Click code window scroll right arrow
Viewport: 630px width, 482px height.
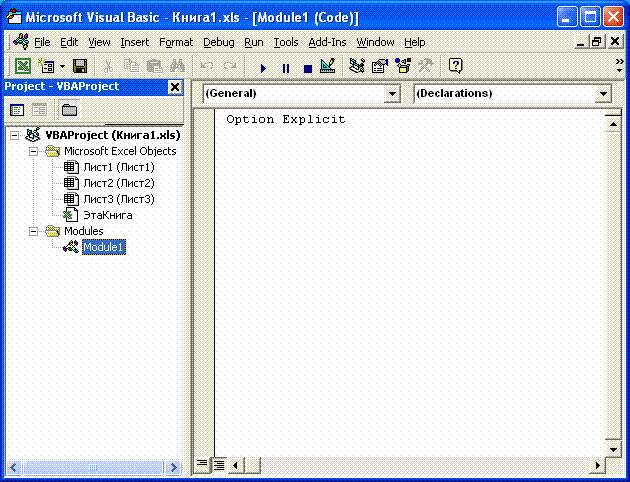click(598, 465)
